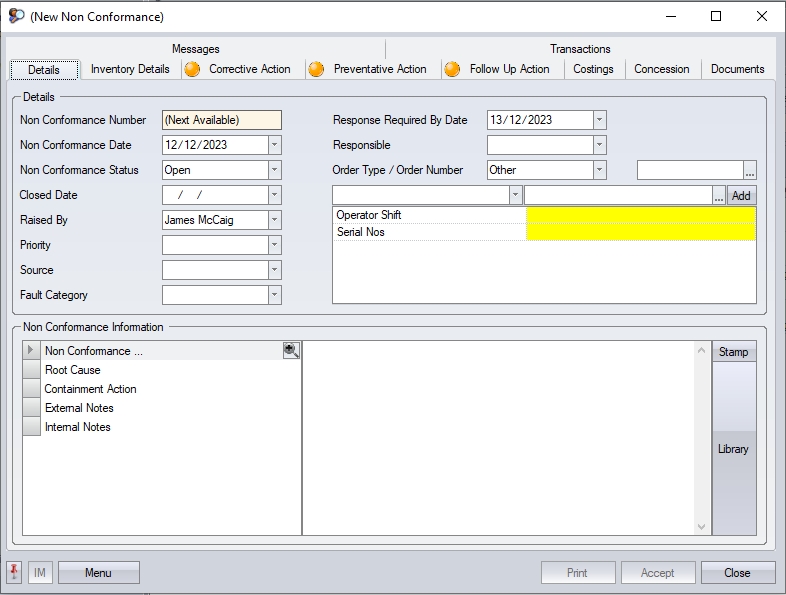Open the Documents tab
Viewport: 786px width, 595px height.
pos(737,69)
